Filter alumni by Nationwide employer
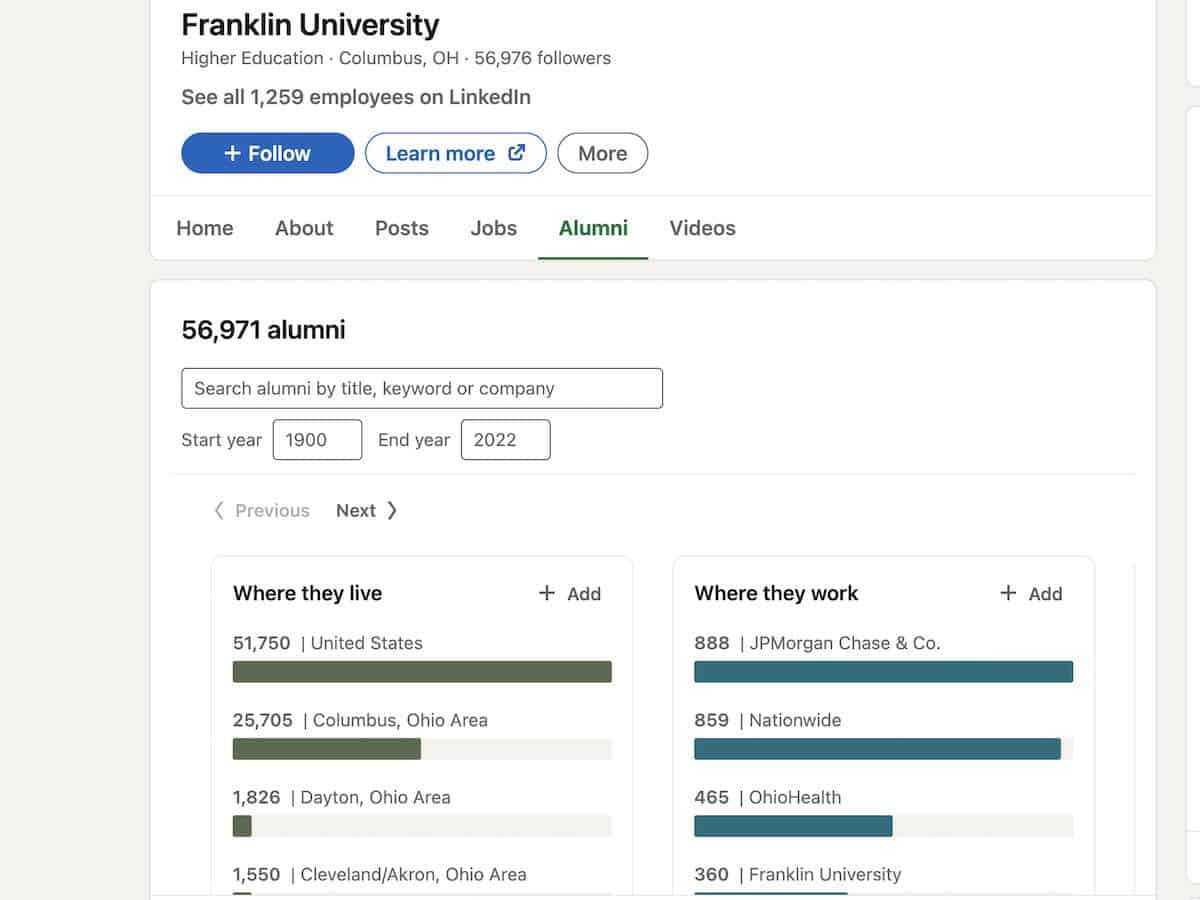Screen dimensions: 1200x900 (768, 720)
